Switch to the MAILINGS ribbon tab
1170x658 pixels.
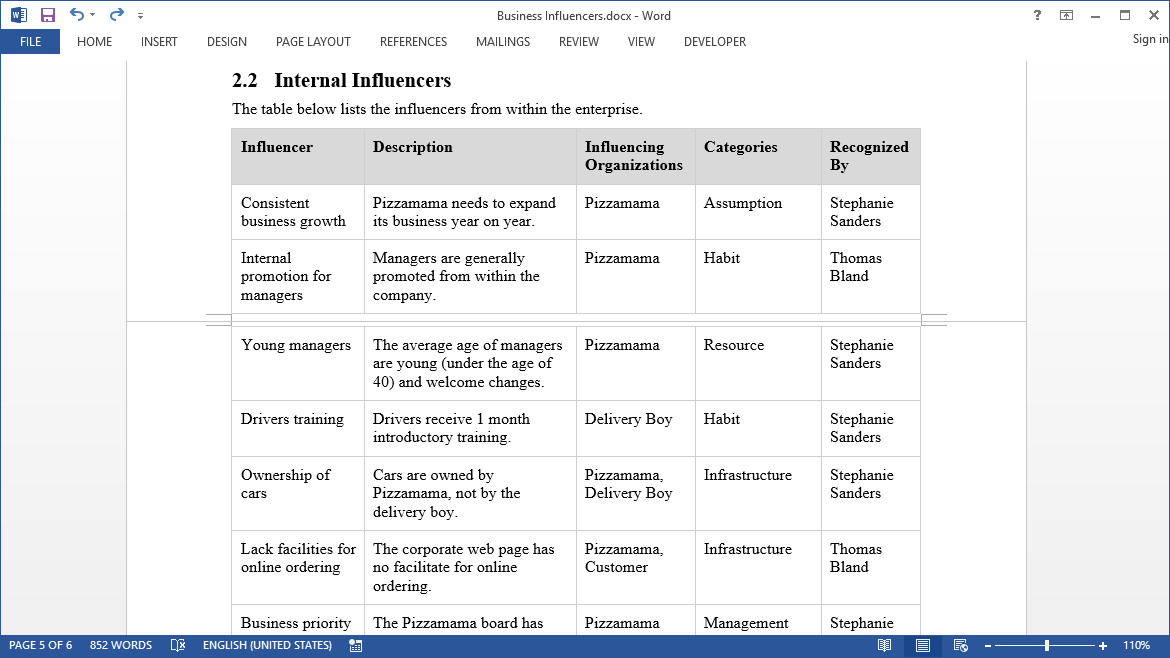coord(502,42)
